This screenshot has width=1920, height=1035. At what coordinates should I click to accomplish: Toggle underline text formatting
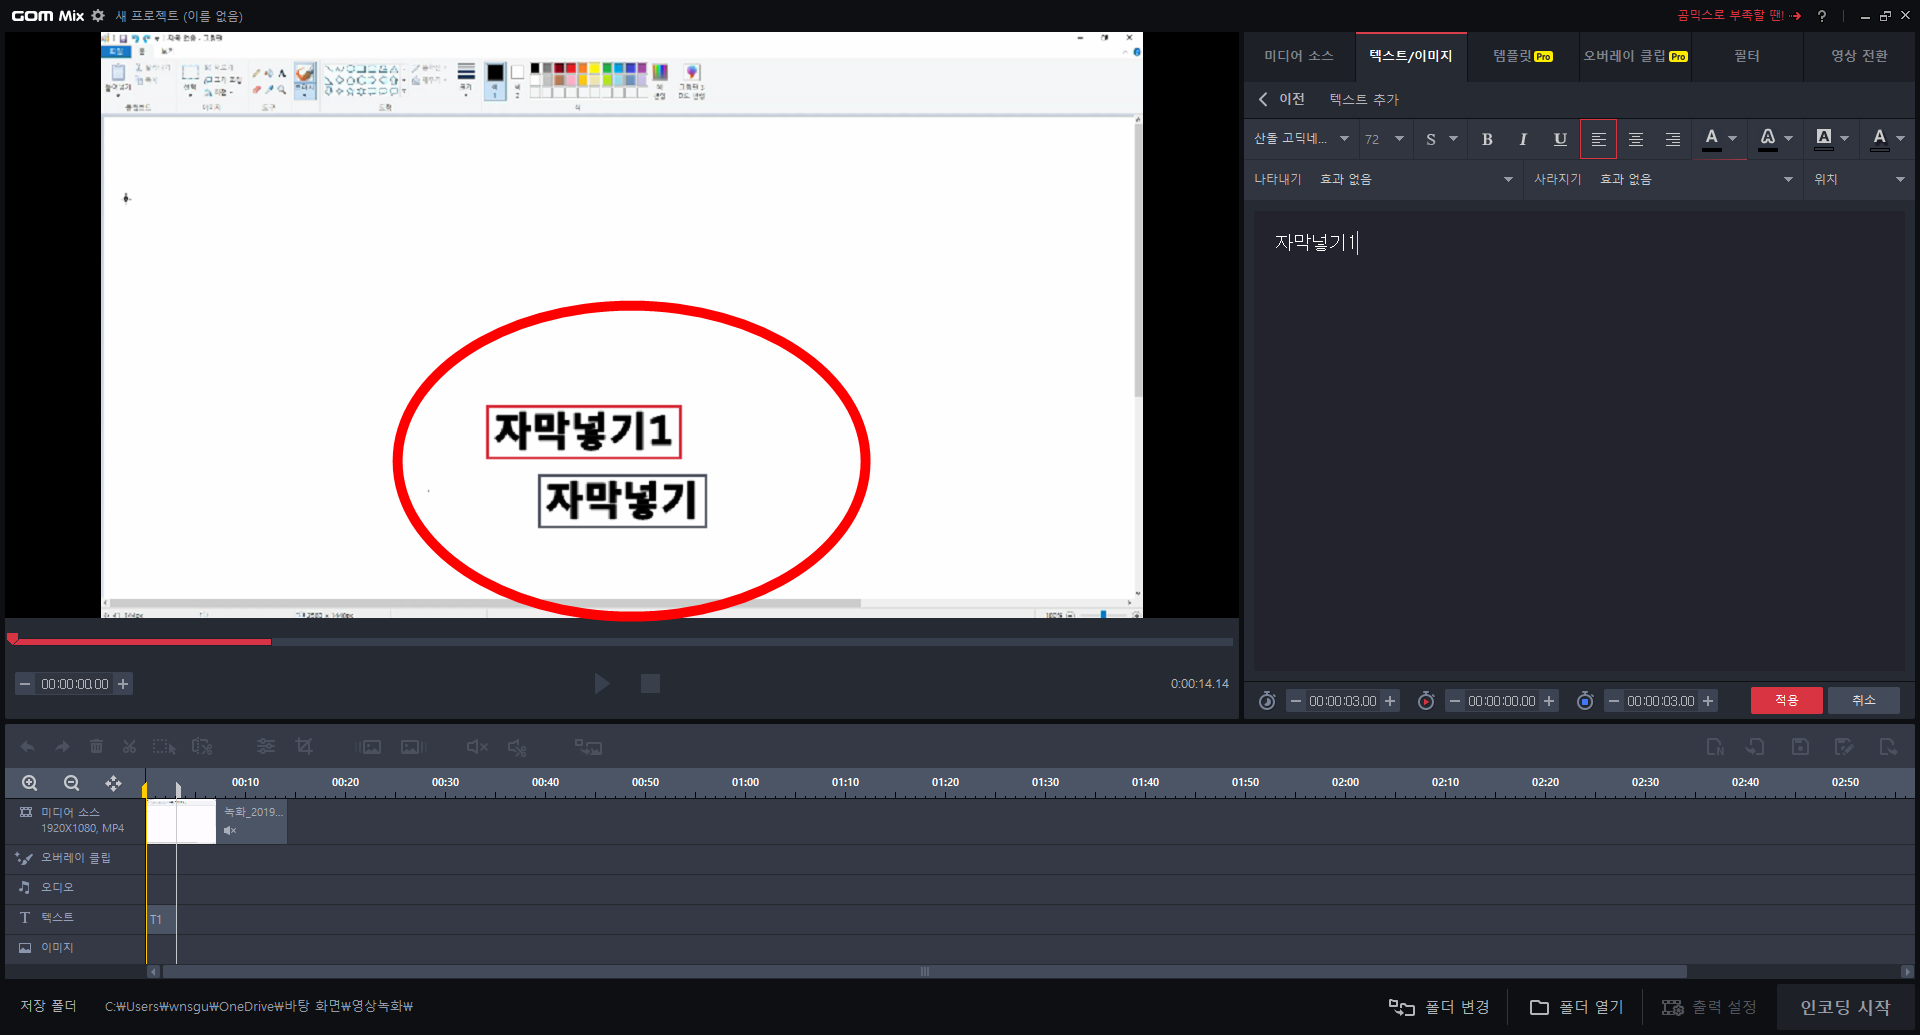[x=1560, y=140]
